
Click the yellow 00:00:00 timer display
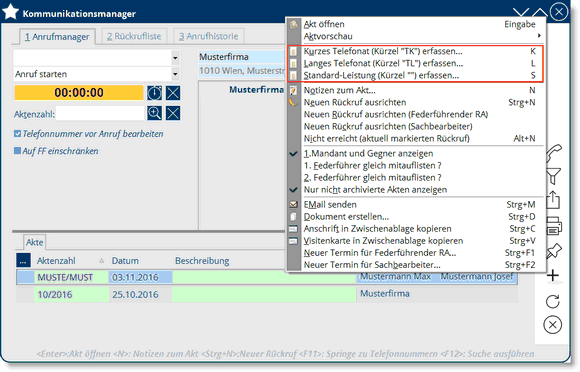click(x=79, y=93)
